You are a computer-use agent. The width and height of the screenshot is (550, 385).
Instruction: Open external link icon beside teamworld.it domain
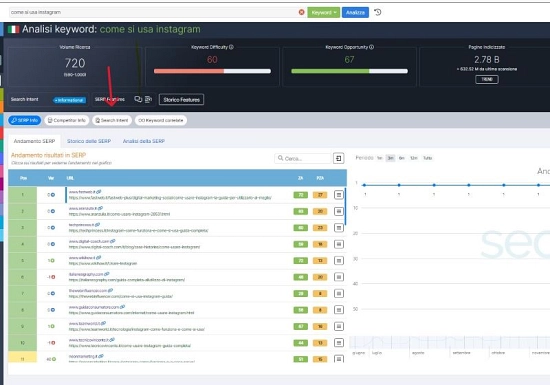point(103,323)
